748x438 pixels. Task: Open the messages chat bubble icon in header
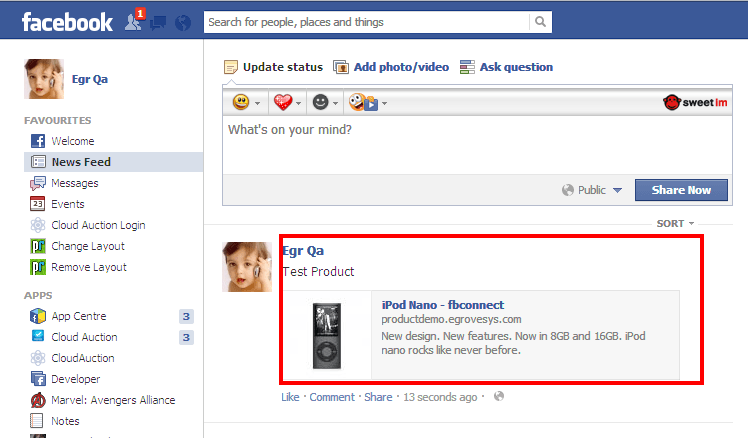pyautogui.click(x=158, y=22)
